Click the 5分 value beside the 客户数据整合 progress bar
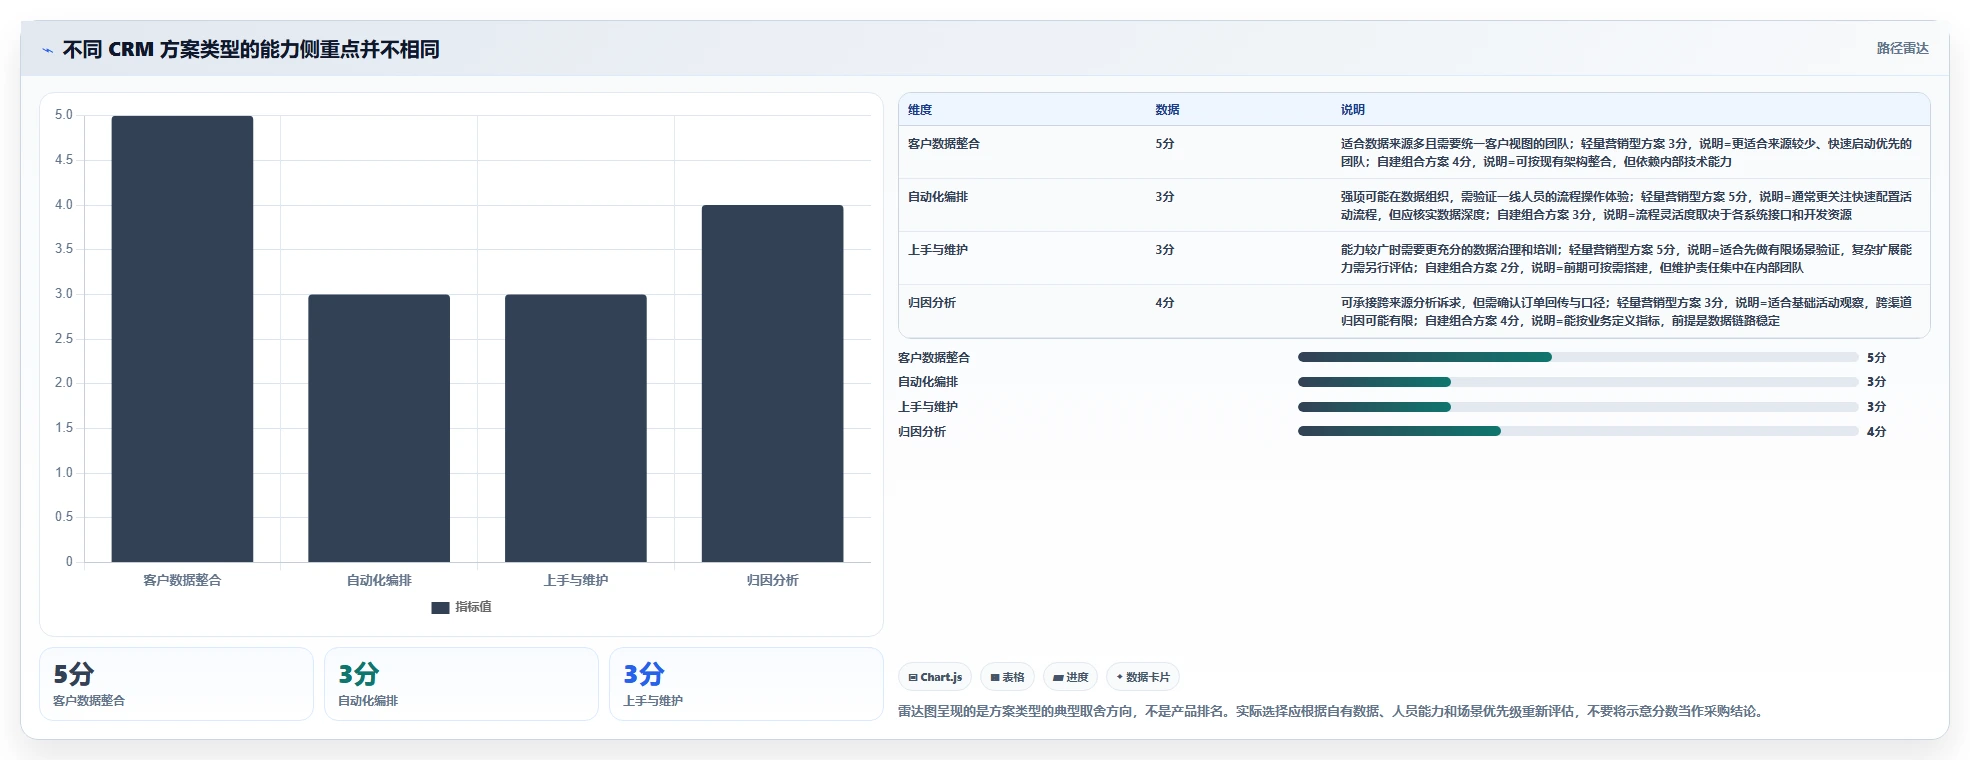The height and width of the screenshot is (760, 1970). click(x=1876, y=358)
